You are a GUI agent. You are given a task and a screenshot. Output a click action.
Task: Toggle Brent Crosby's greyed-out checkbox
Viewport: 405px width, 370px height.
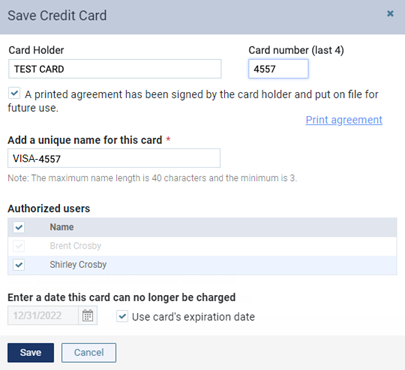tap(19, 246)
